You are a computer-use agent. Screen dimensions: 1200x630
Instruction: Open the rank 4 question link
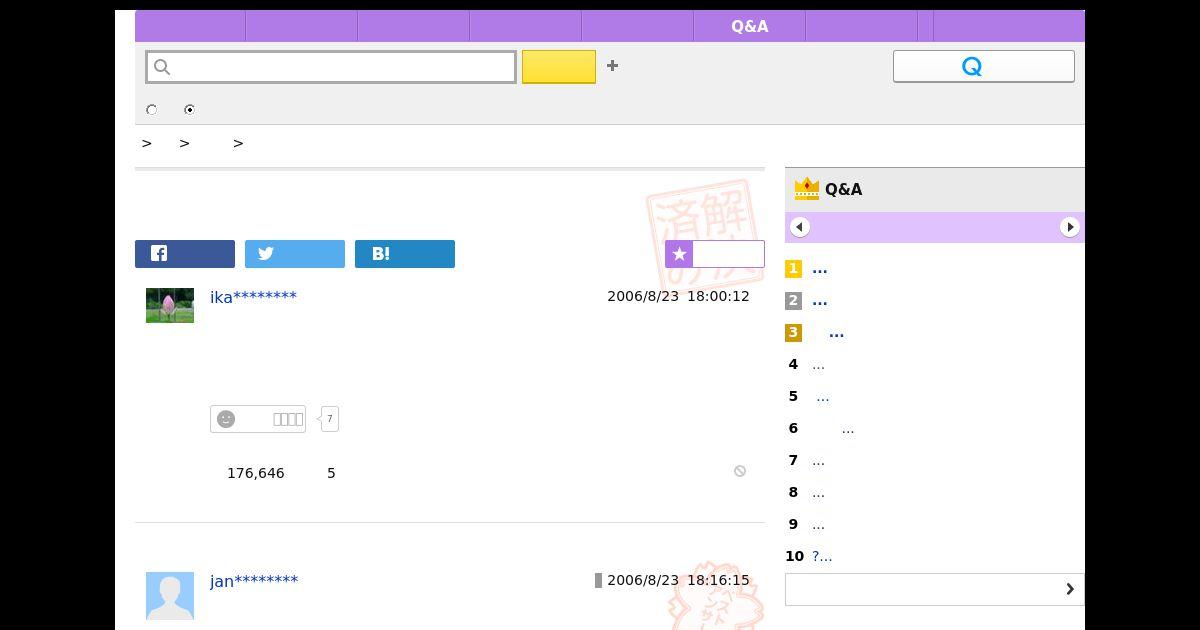[x=818, y=365]
